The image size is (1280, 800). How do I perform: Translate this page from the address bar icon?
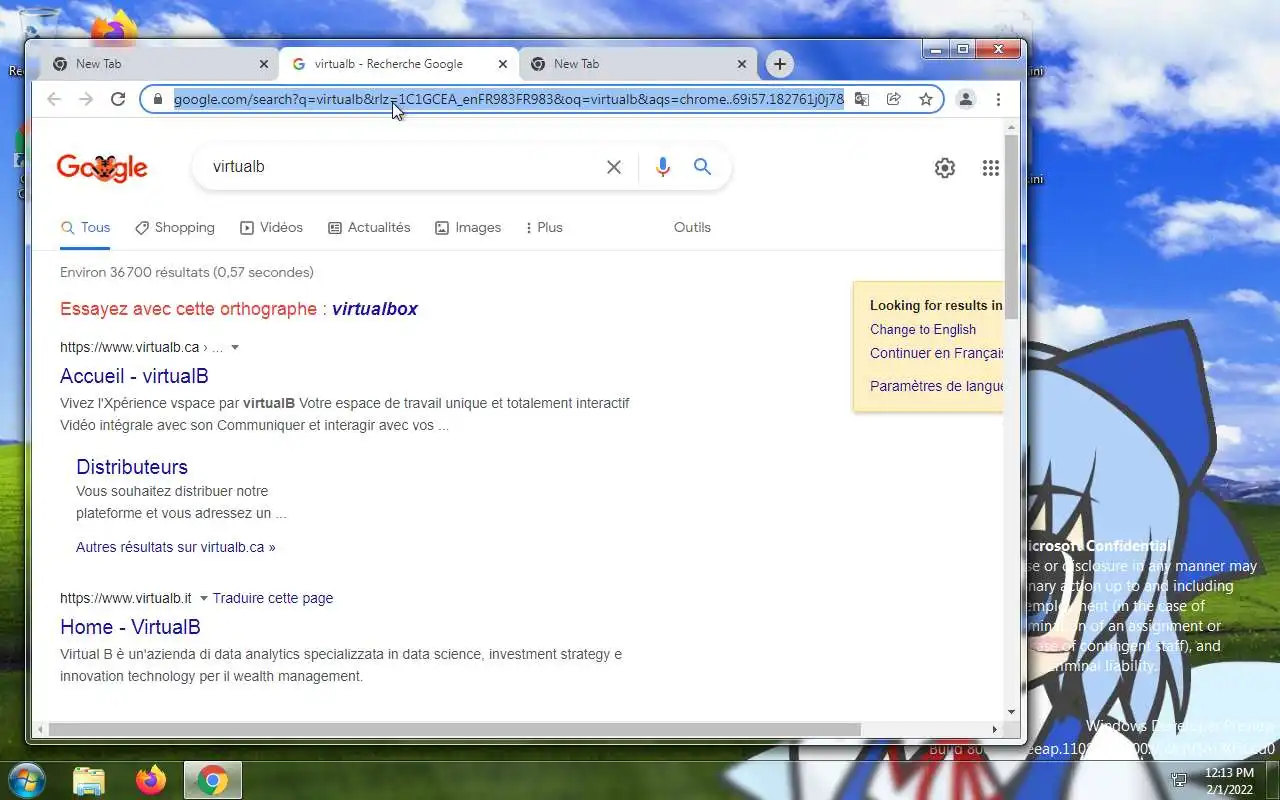(861, 99)
